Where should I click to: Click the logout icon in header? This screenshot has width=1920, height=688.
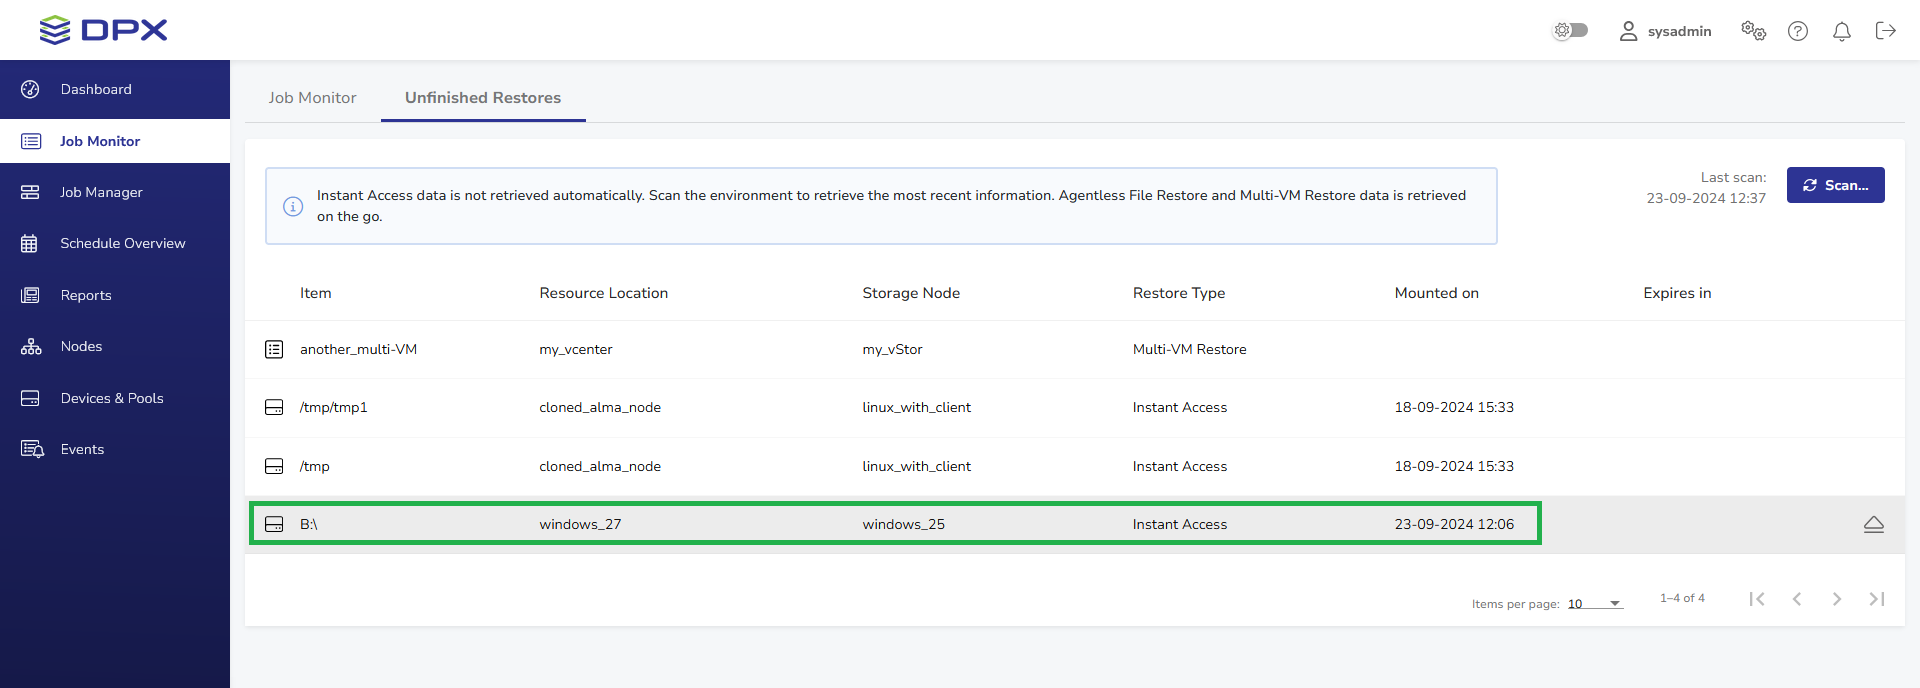1885,31
